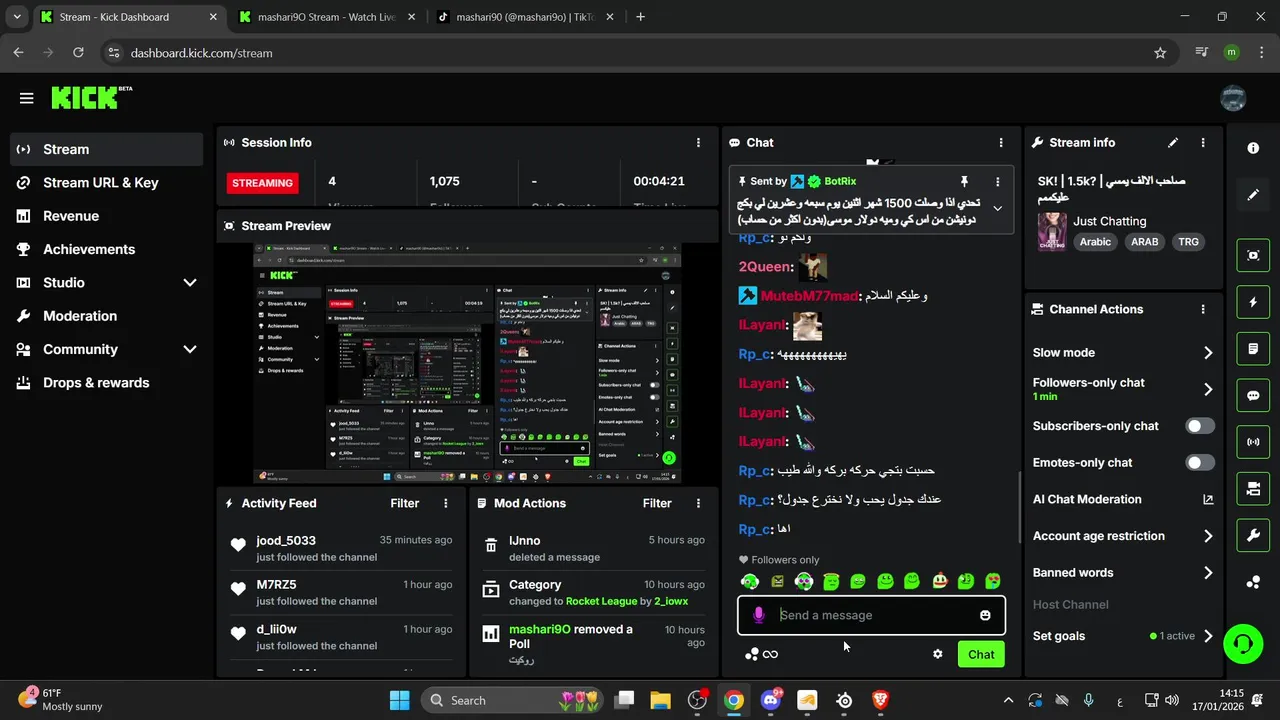1280x720 pixels.
Task: Toggle Activity Feed lightning widget in sidebar
Action: pyautogui.click(x=1253, y=302)
